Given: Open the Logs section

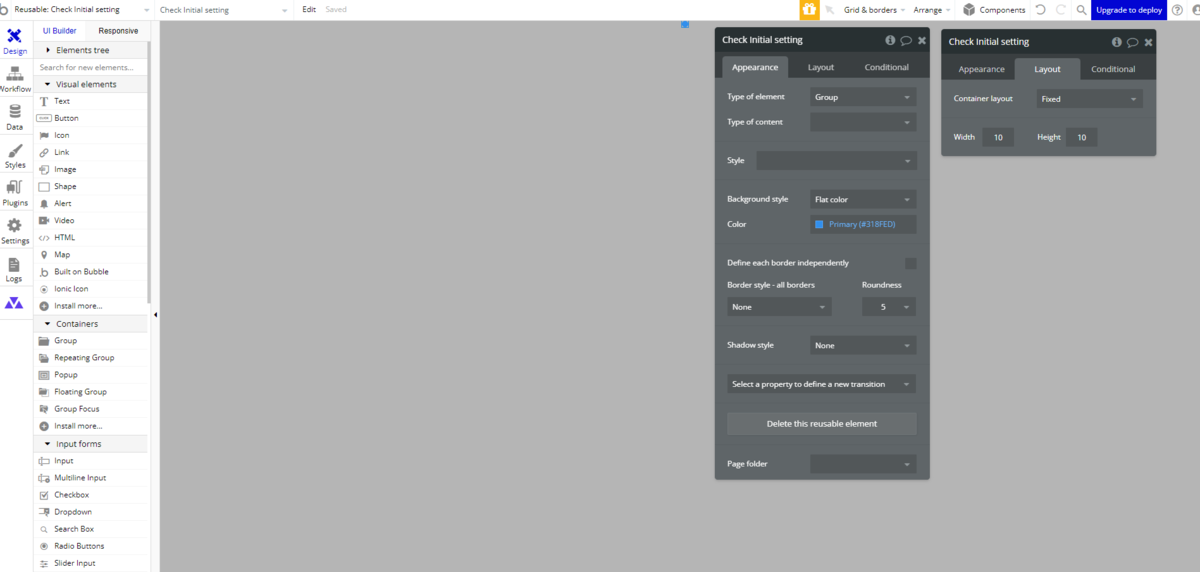Looking at the screenshot, I should pos(15,268).
